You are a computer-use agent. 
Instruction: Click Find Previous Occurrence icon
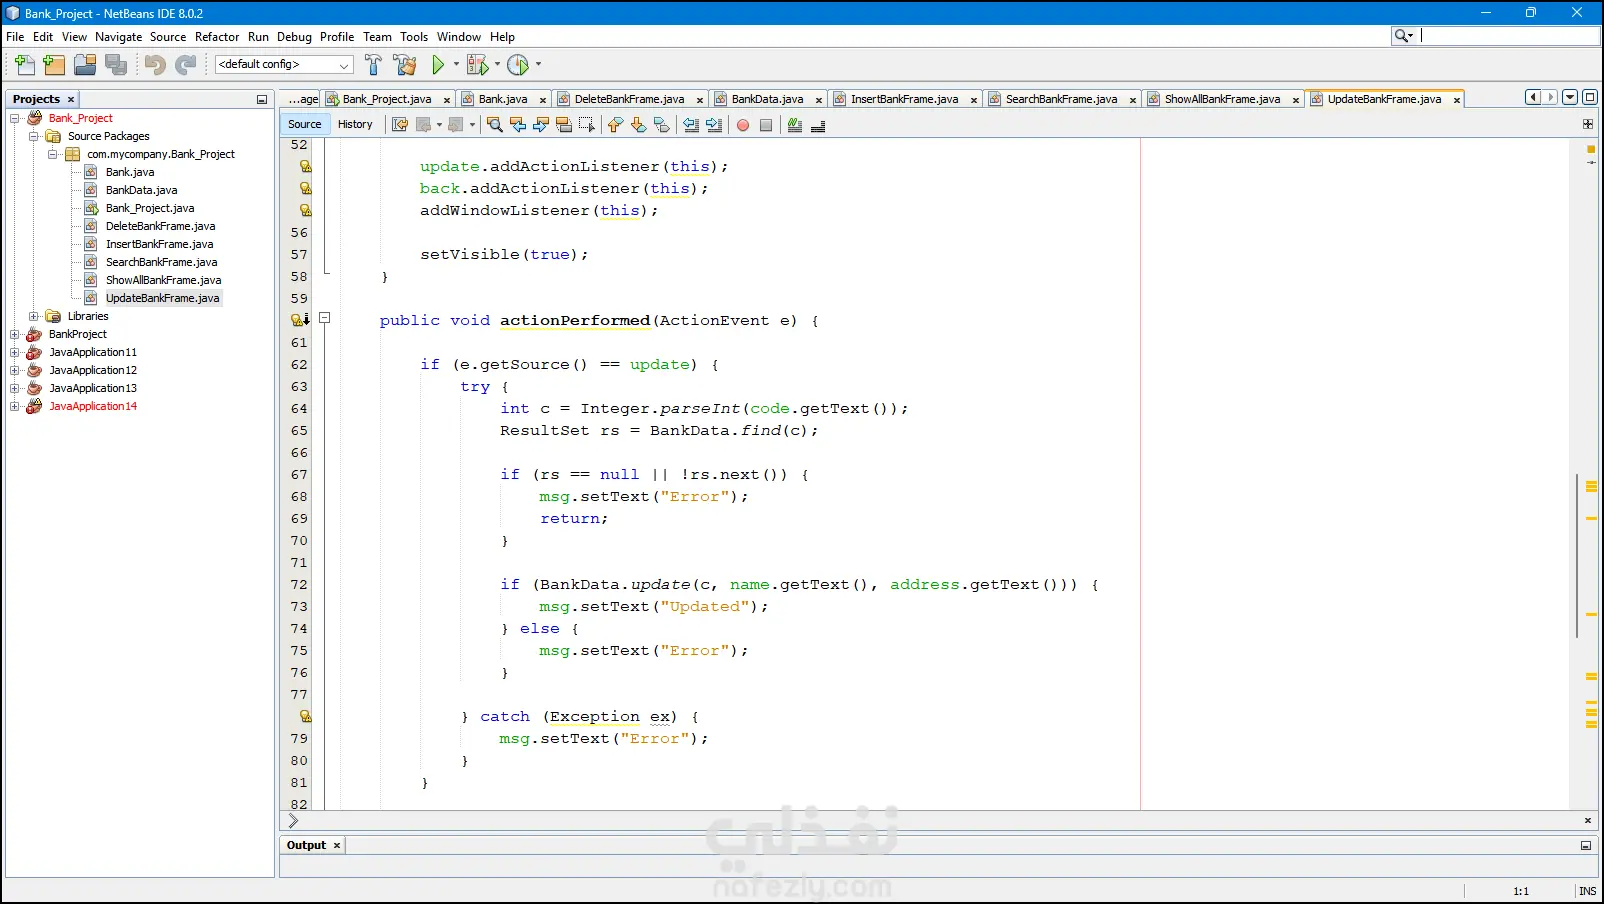click(x=518, y=125)
